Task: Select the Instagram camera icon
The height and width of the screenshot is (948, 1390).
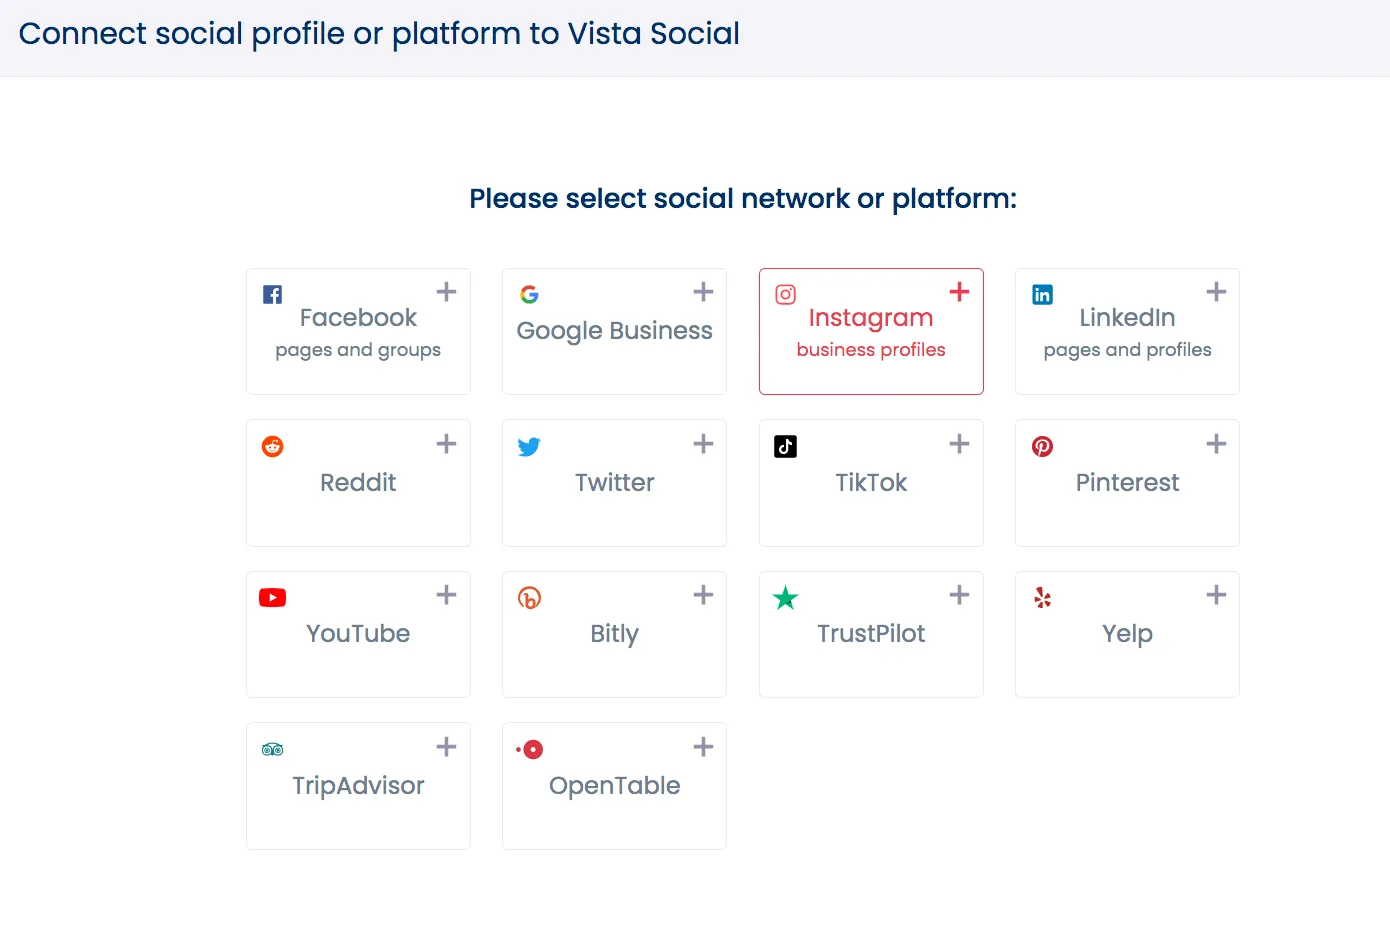Action: click(x=785, y=294)
